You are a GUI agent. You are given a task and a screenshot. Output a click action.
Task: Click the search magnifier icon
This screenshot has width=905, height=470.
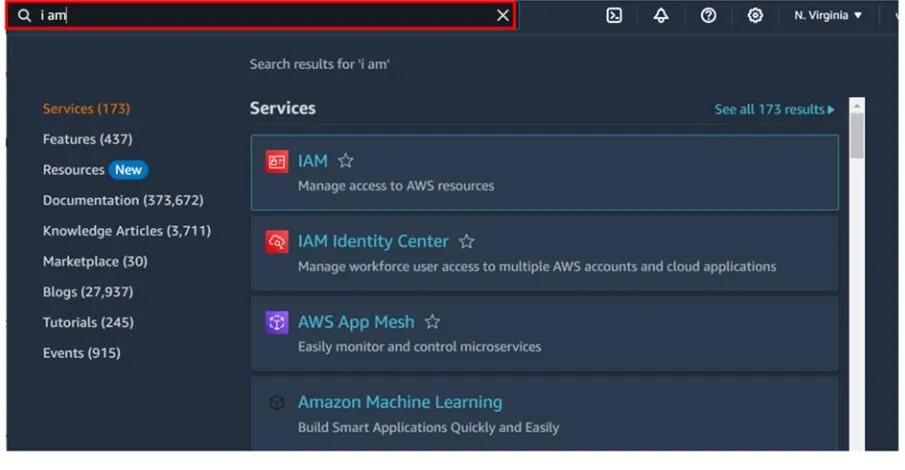pyautogui.click(x=24, y=16)
